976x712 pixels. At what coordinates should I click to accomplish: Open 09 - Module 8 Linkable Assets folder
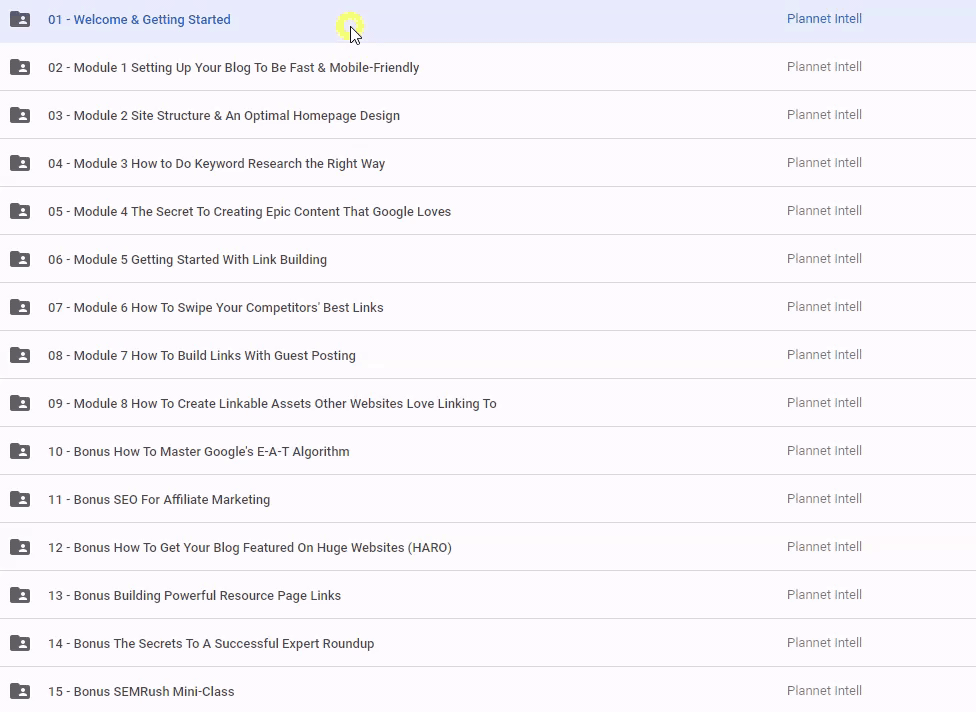(x=272, y=404)
